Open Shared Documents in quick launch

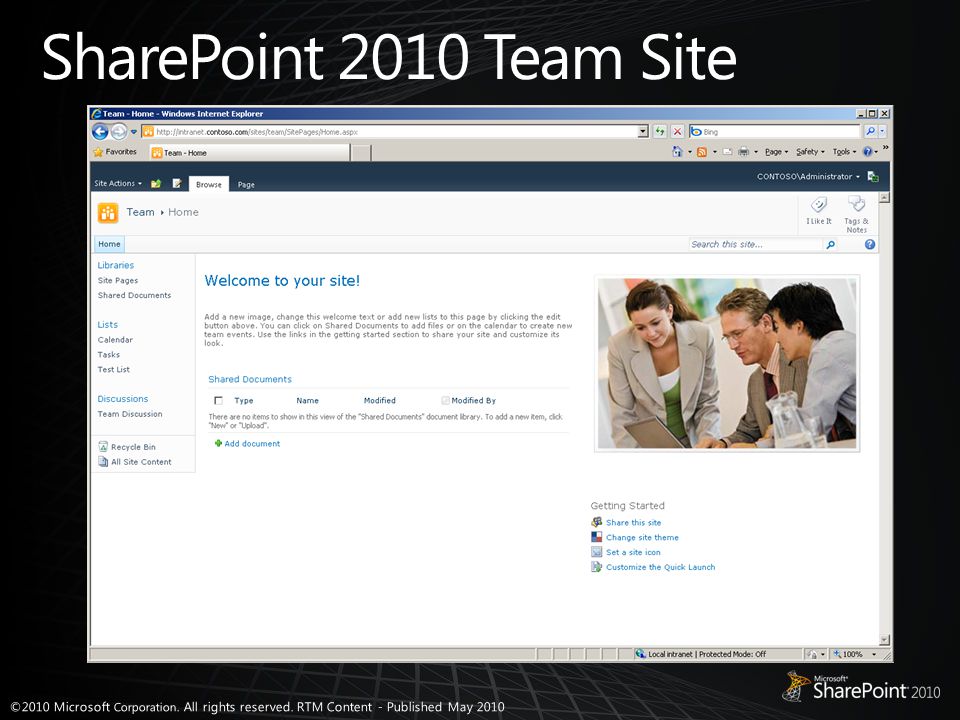pyautogui.click(x=134, y=295)
